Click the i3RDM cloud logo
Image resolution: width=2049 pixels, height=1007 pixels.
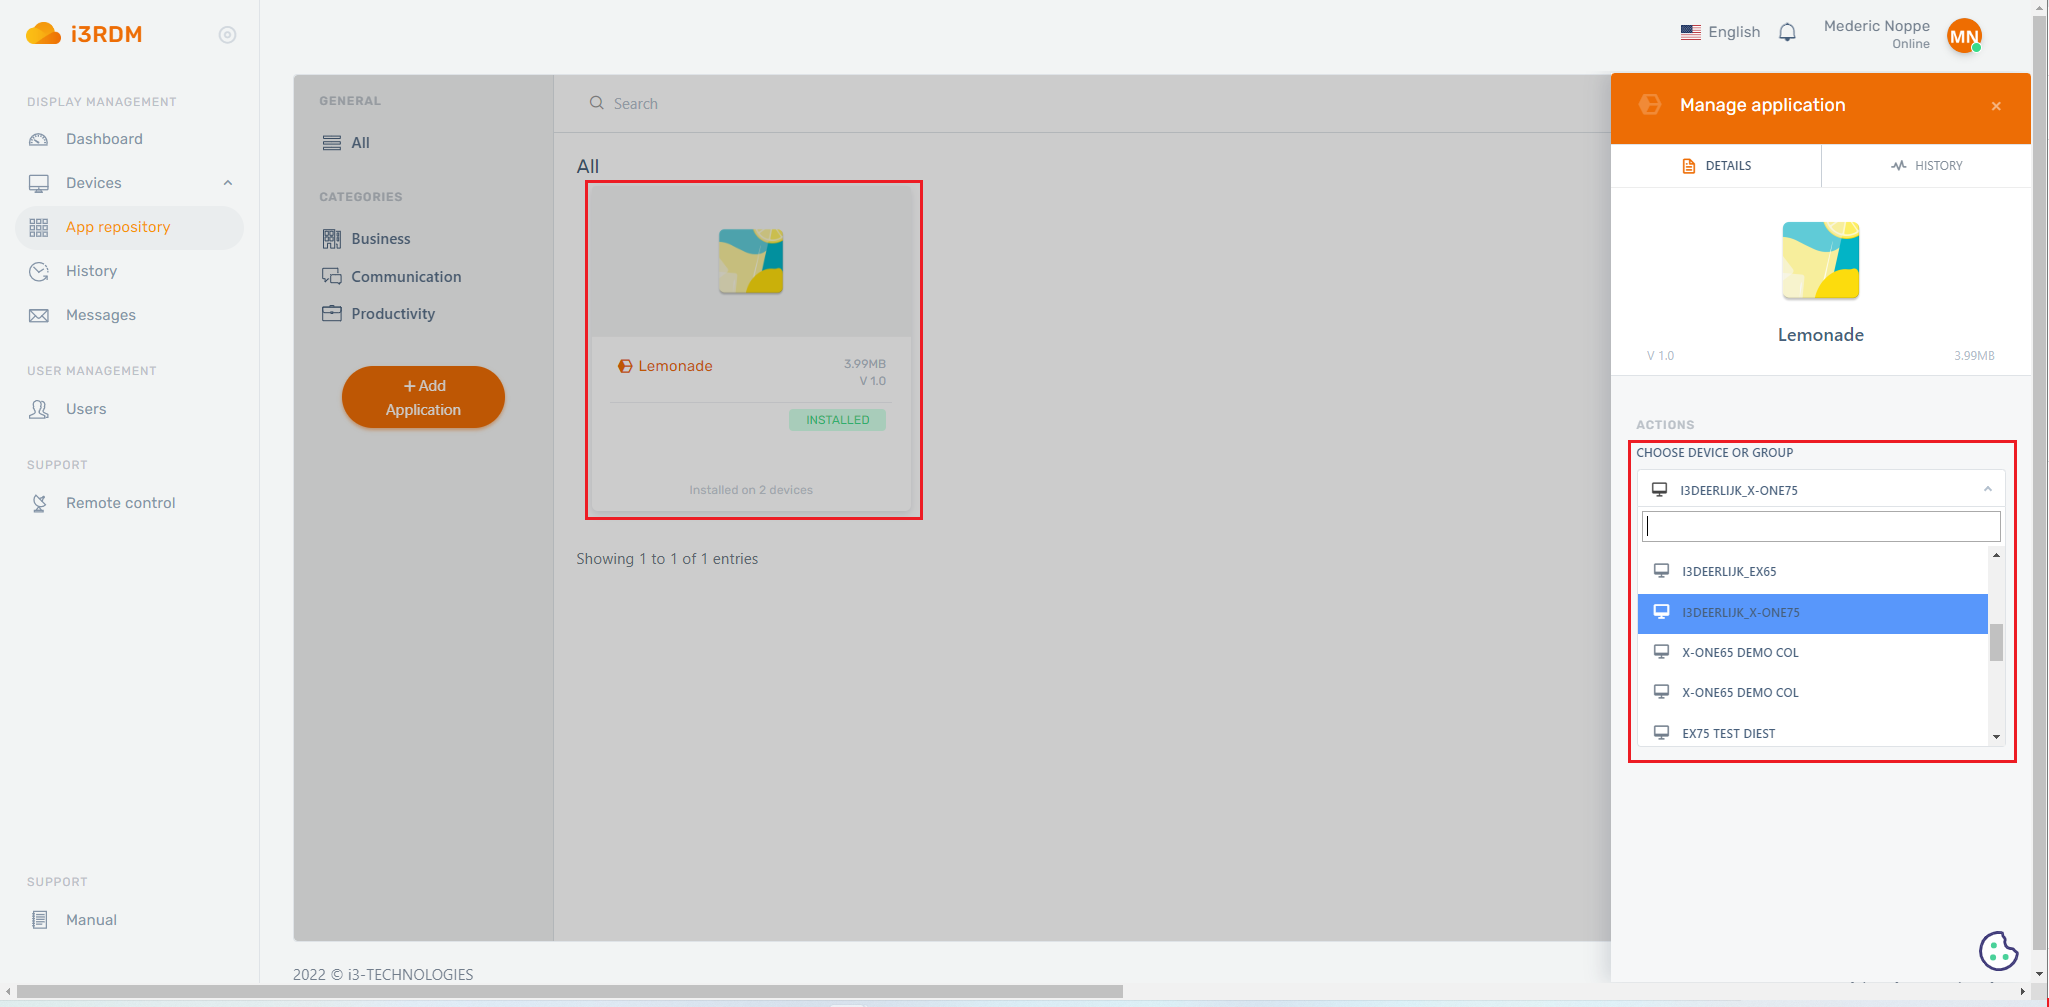click(43, 34)
